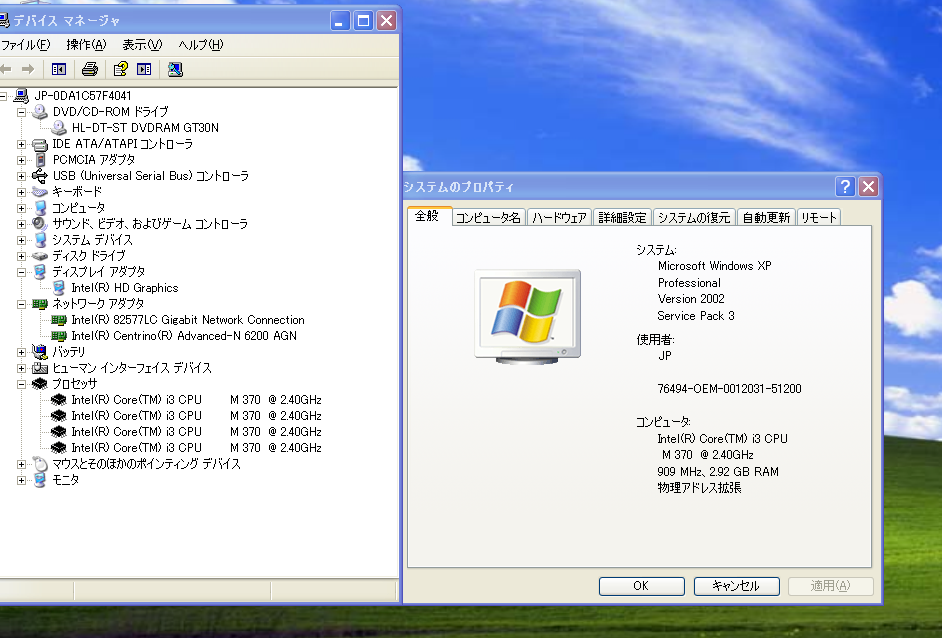Screen dimensions: 942x638
Task: Click the DVD/CD-ROM drive category icon
Action: click(x=40, y=112)
